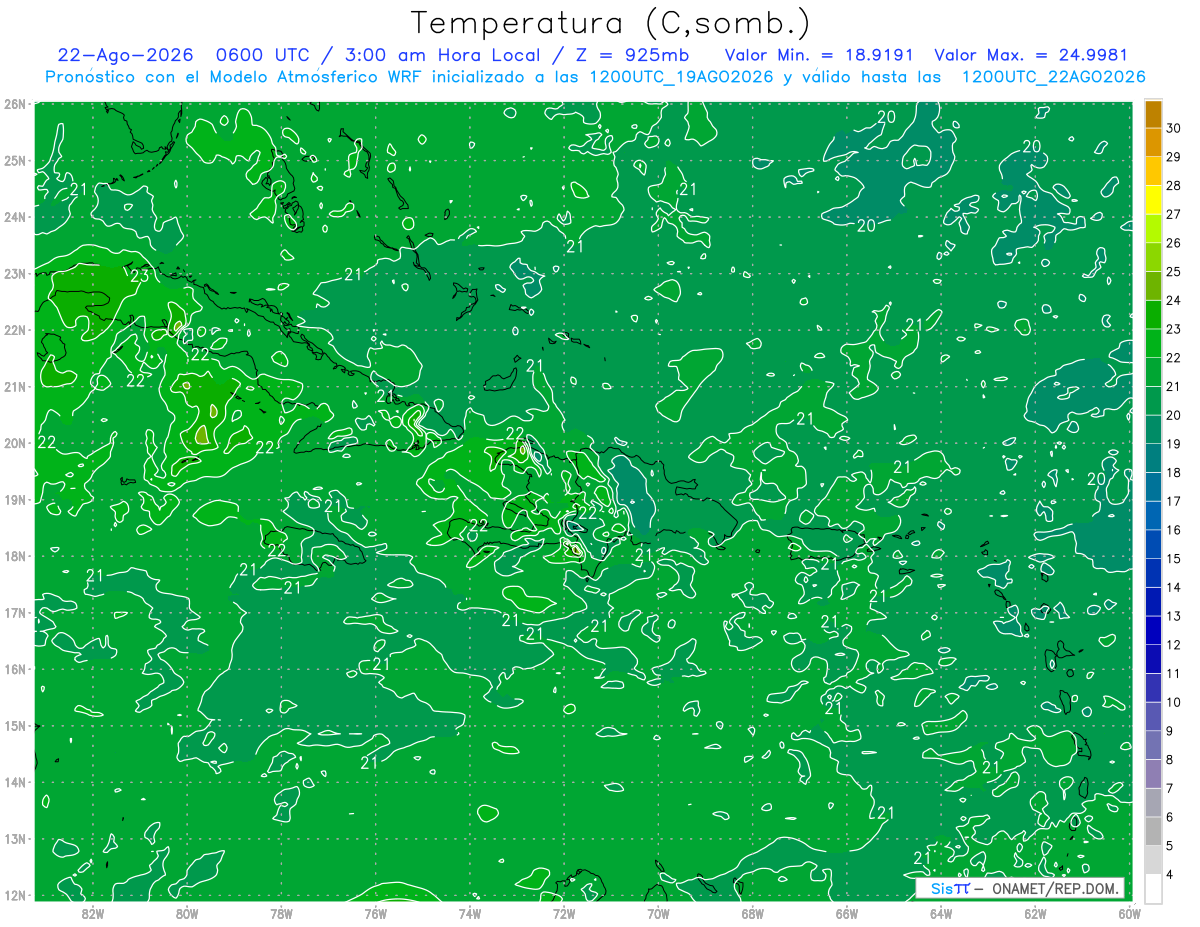The width and height of the screenshot is (1200, 927).
Task: Click the '21N' latitude axis label
Action: click(x=14, y=386)
